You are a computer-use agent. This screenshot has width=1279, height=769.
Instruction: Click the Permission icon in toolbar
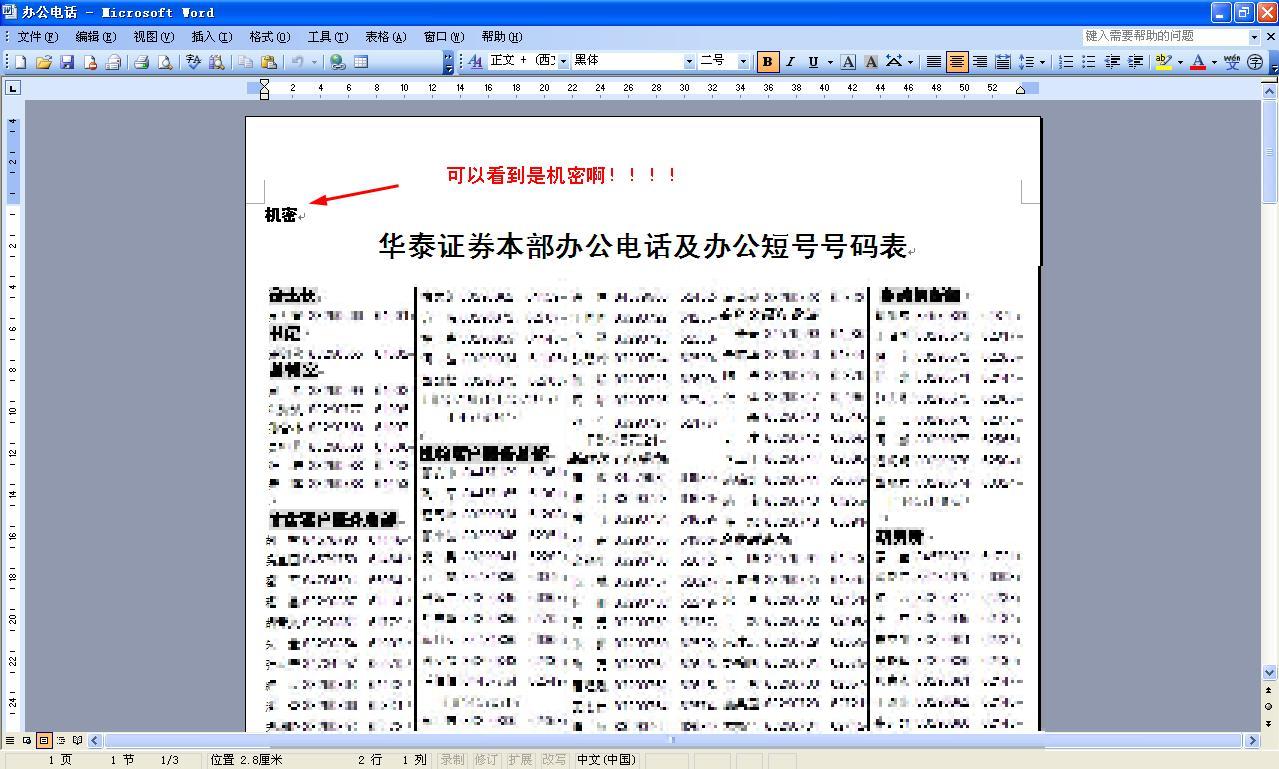(90, 62)
